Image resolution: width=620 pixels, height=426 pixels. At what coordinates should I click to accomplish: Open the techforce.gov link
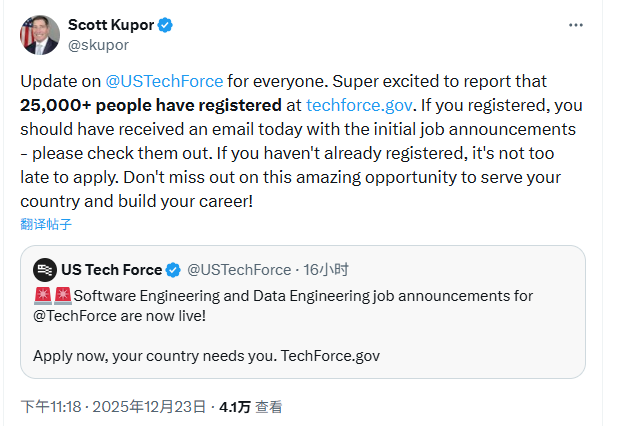pyautogui.click(x=358, y=104)
